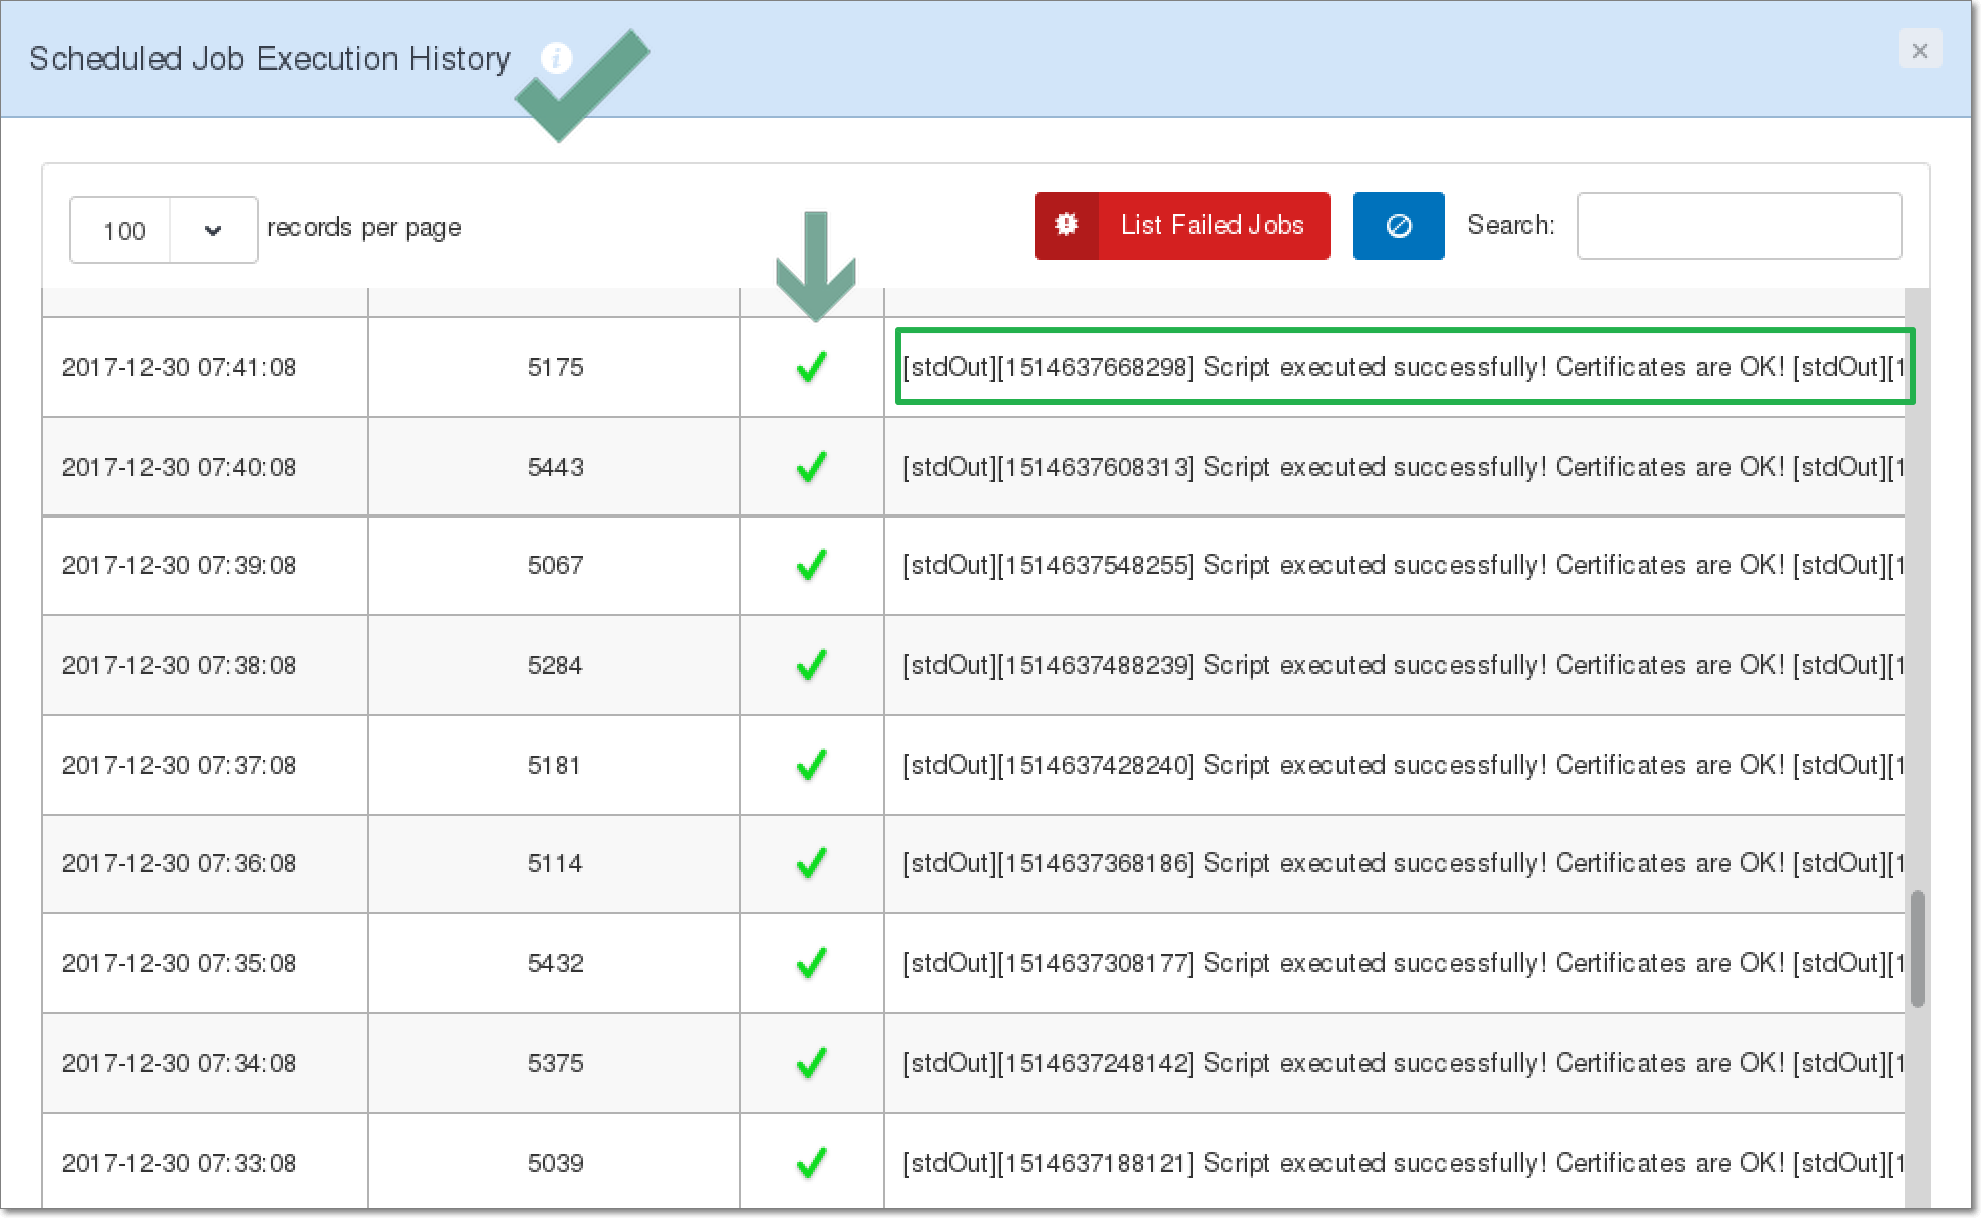The height and width of the screenshot is (1218, 1981).
Task: Open output message with id 1514637488239
Action: coord(1403,665)
